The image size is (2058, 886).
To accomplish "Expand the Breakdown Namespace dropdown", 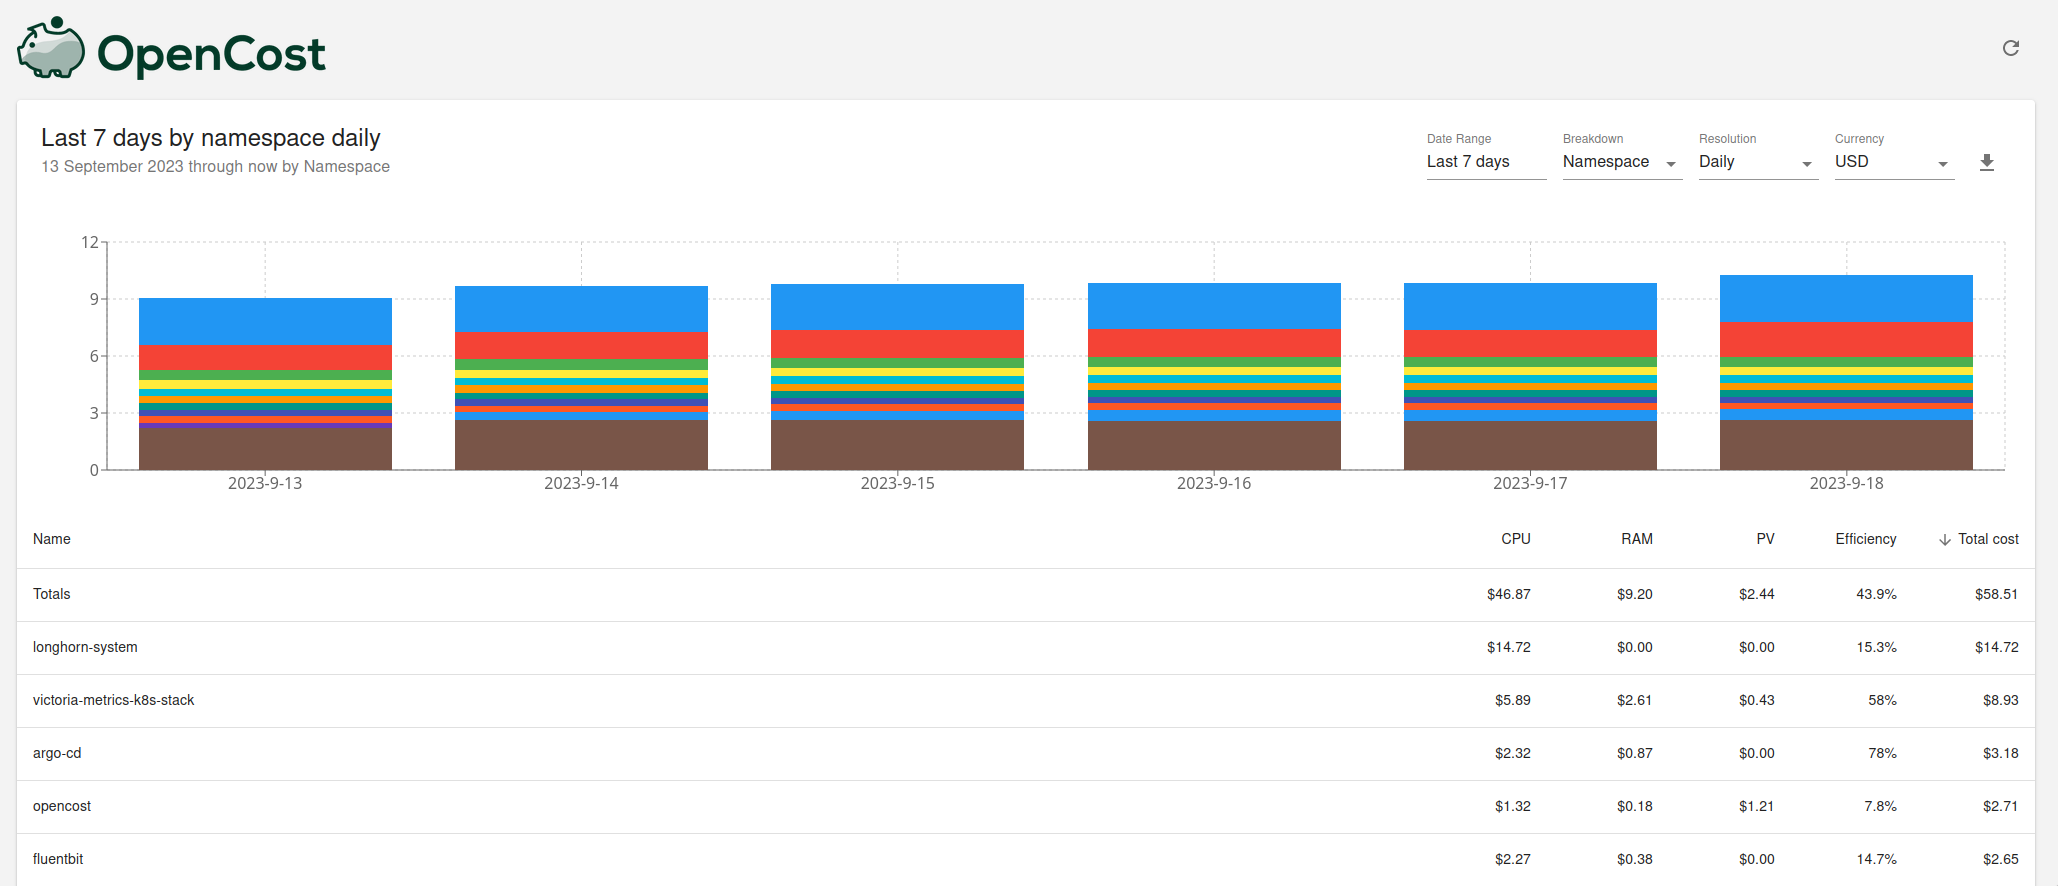I will pos(1621,162).
